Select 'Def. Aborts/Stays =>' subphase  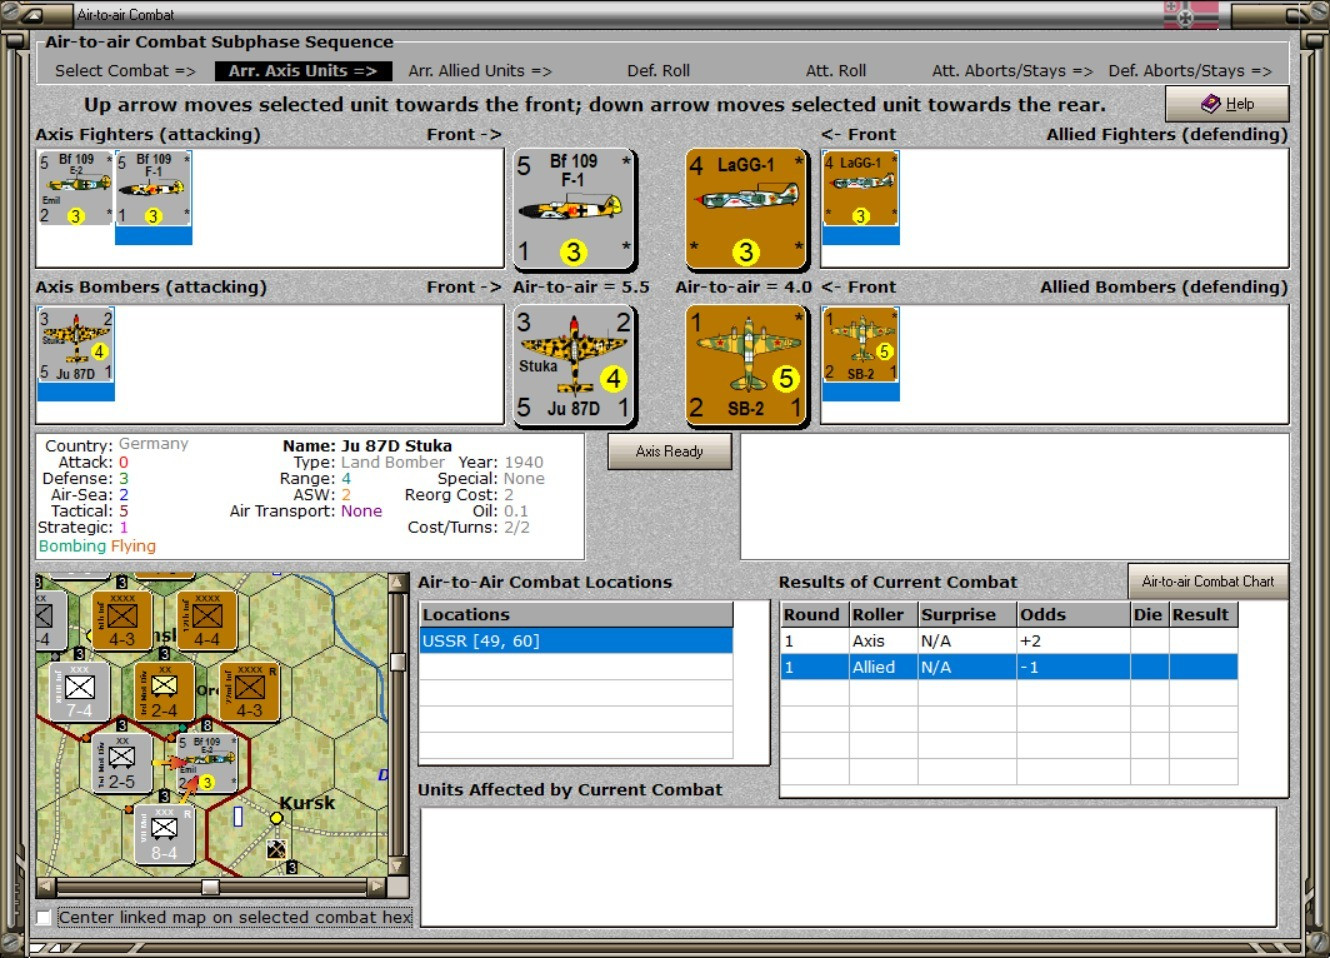1190,71
